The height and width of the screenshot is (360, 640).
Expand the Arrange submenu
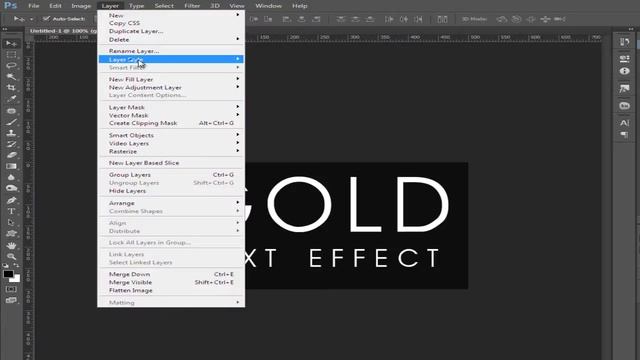[171, 203]
